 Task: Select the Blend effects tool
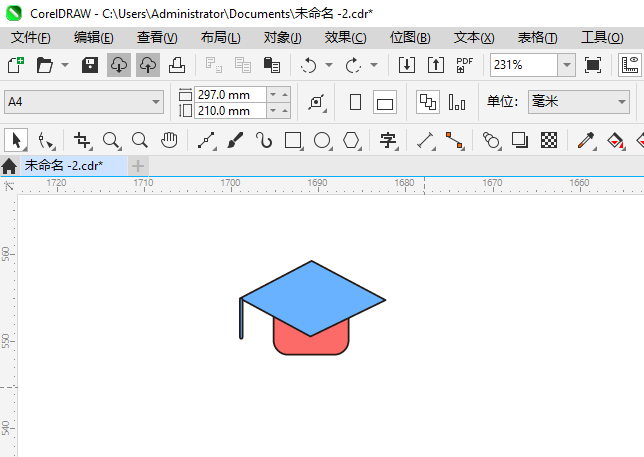tap(492, 140)
